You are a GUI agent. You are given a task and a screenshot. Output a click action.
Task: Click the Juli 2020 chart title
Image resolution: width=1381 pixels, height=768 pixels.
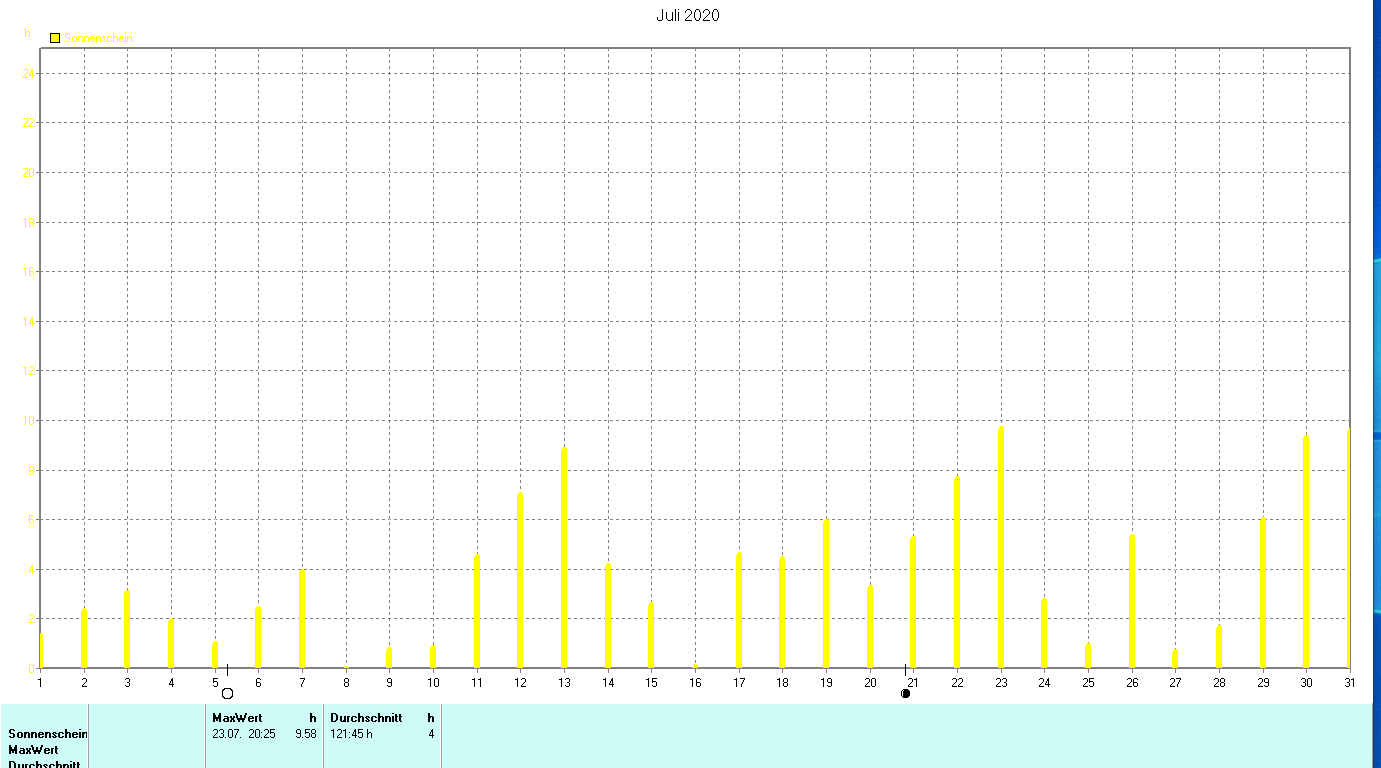click(688, 15)
